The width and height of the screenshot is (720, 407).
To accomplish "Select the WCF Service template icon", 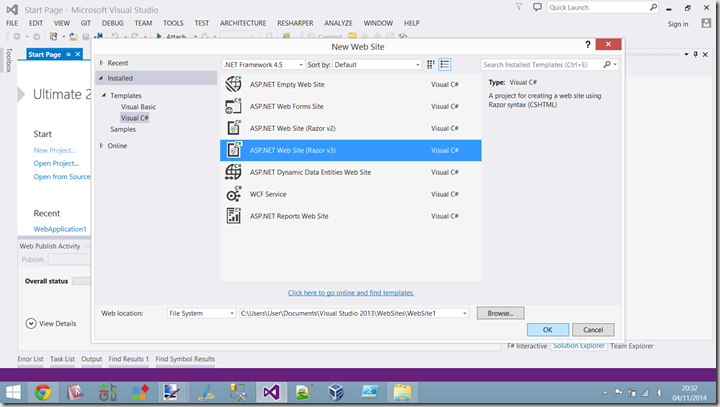I will (x=233, y=194).
